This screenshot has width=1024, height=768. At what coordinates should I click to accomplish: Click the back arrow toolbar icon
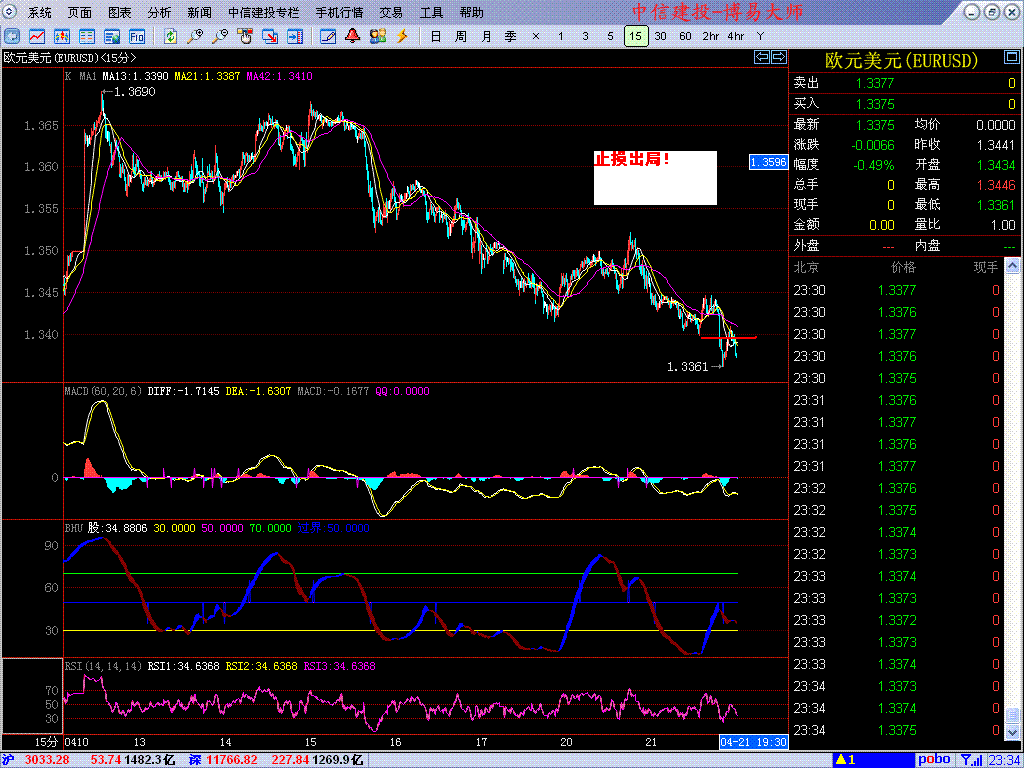coord(12,36)
